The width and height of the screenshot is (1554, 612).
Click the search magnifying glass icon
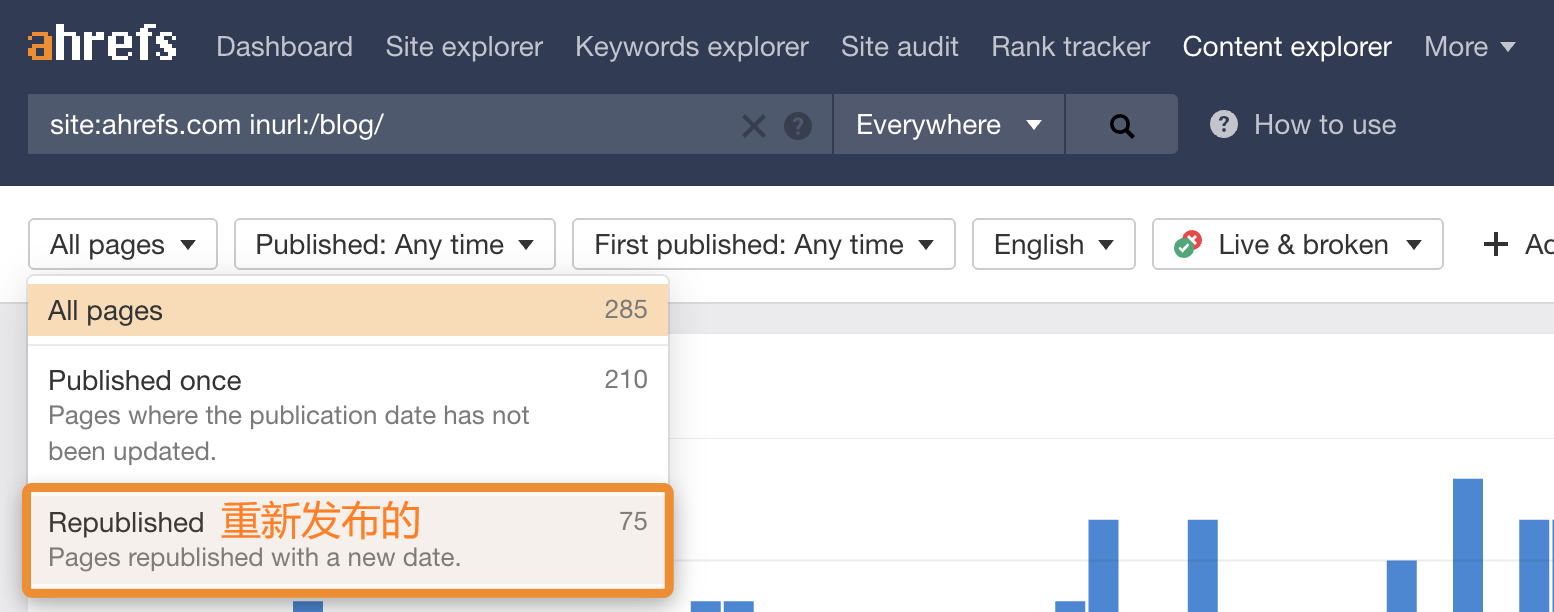tap(1121, 124)
